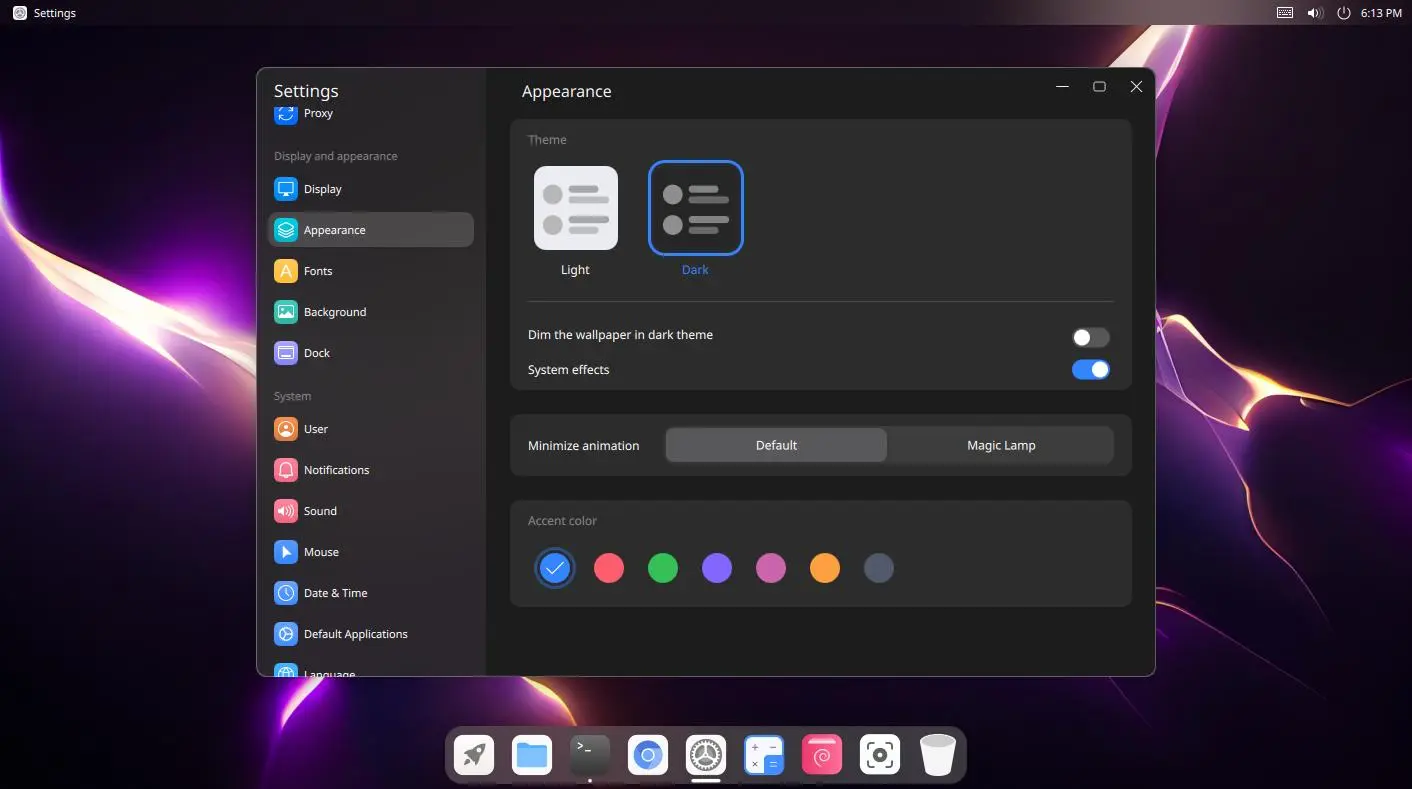Enable Dim the wallpaper in dark theme

pos(1090,337)
